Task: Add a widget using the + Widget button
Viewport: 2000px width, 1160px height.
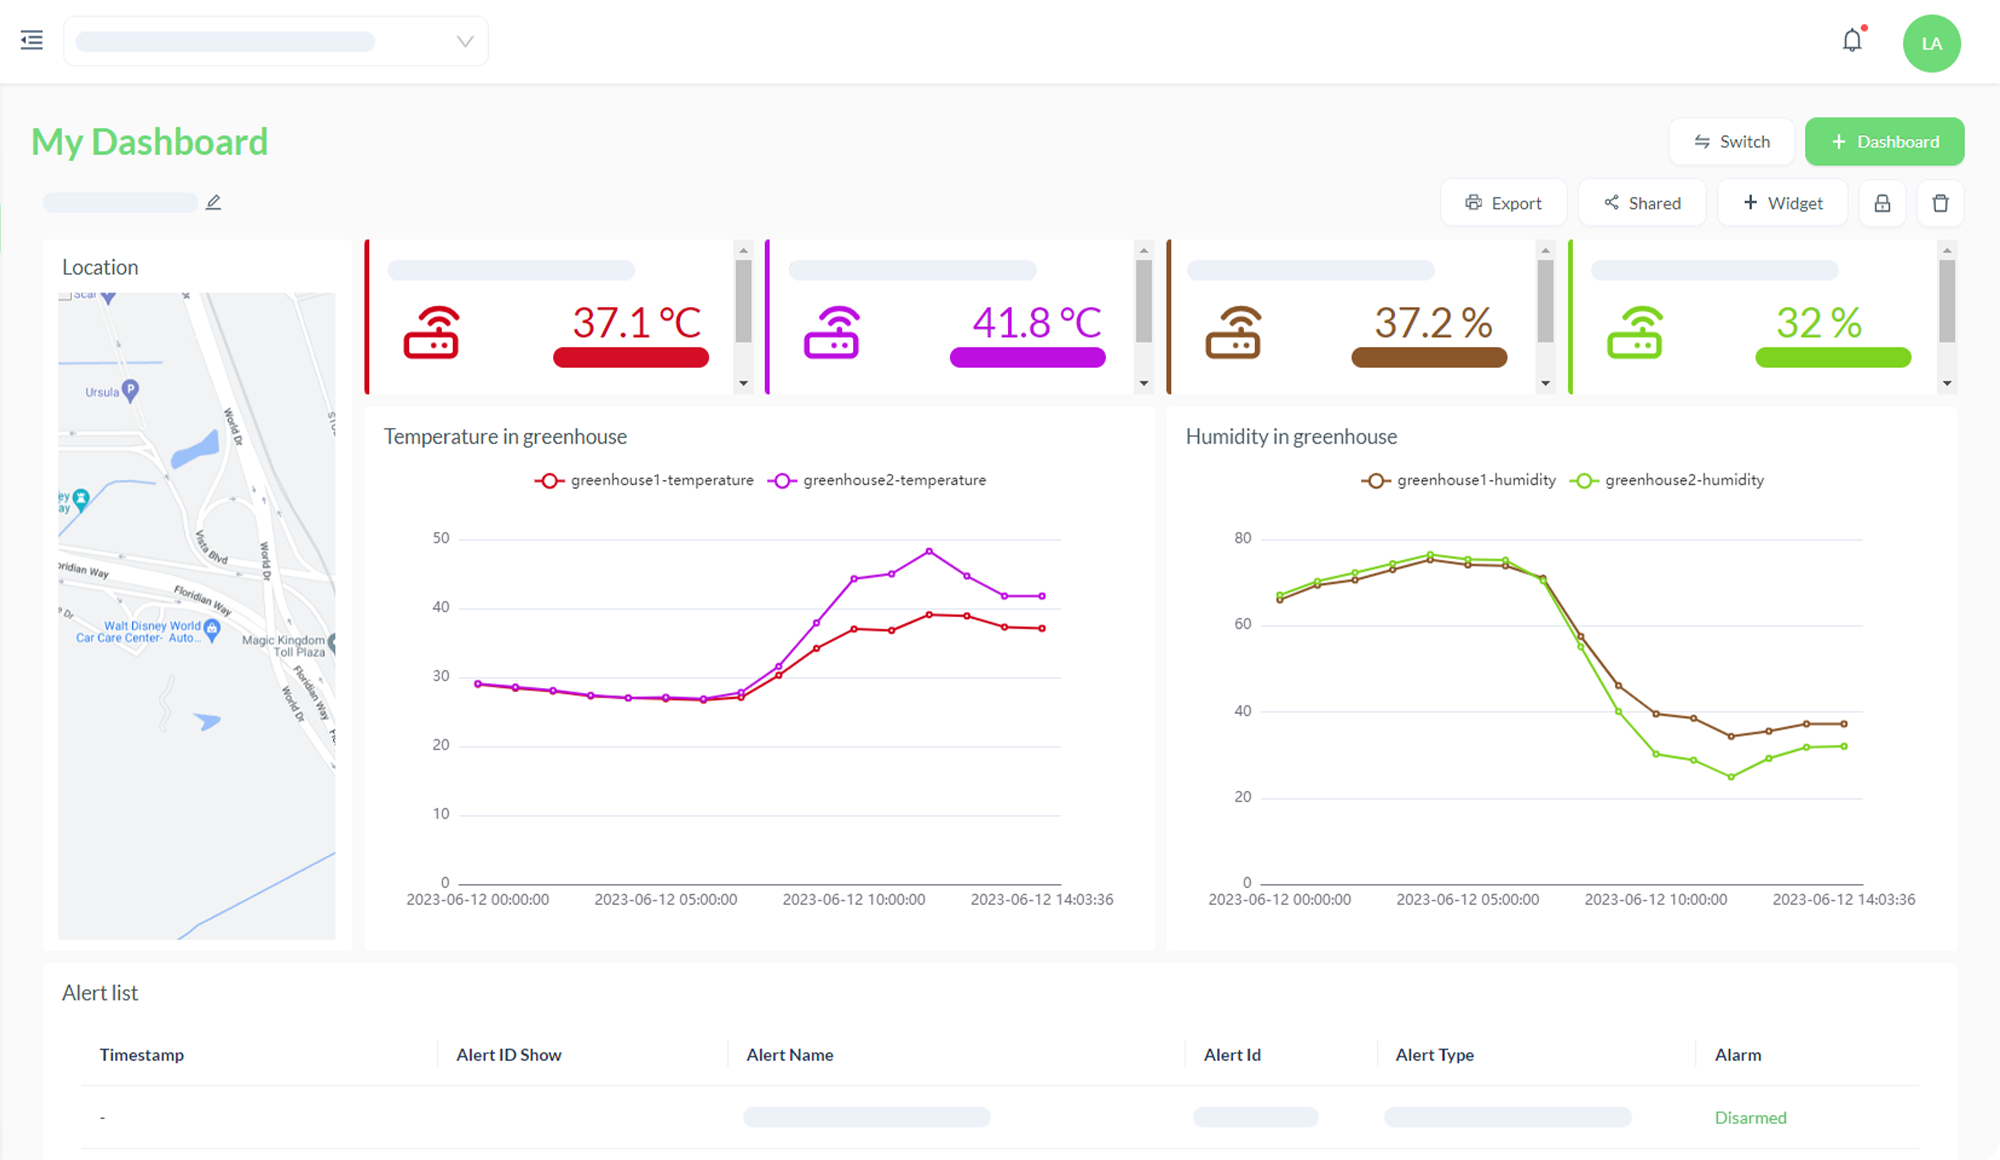Action: click(1782, 202)
